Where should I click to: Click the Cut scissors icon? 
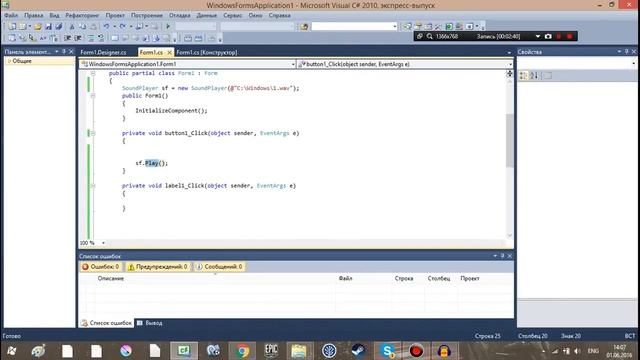72,27
